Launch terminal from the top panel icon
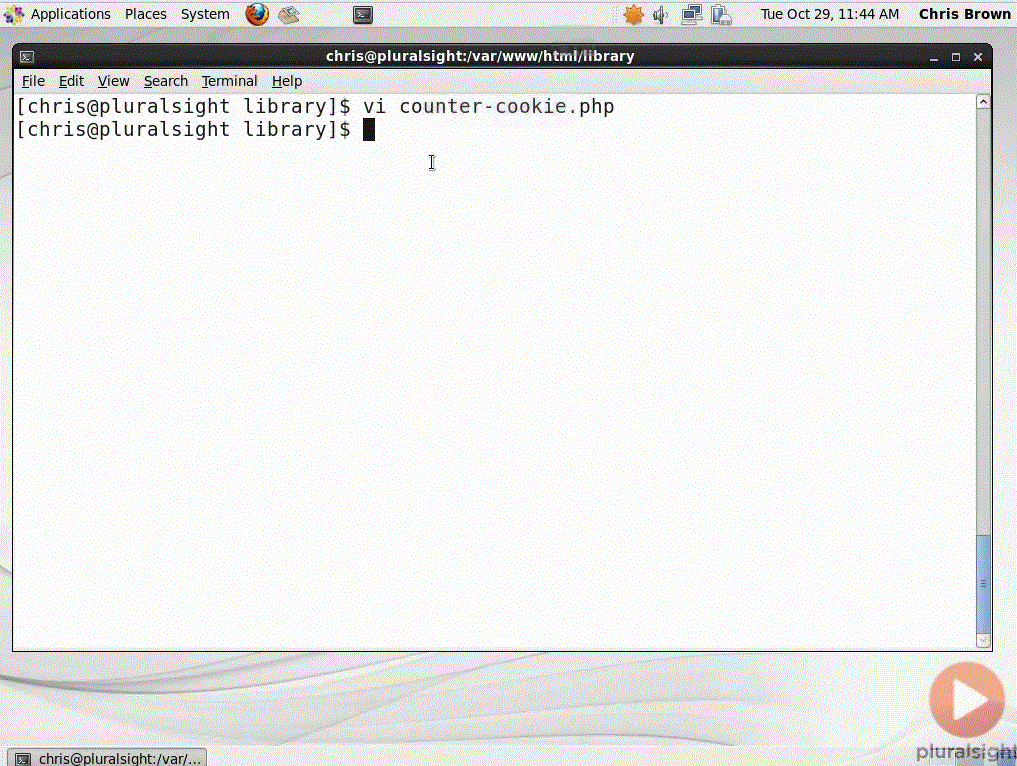The width and height of the screenshot is (1017, 766). [x=363, y=14]
